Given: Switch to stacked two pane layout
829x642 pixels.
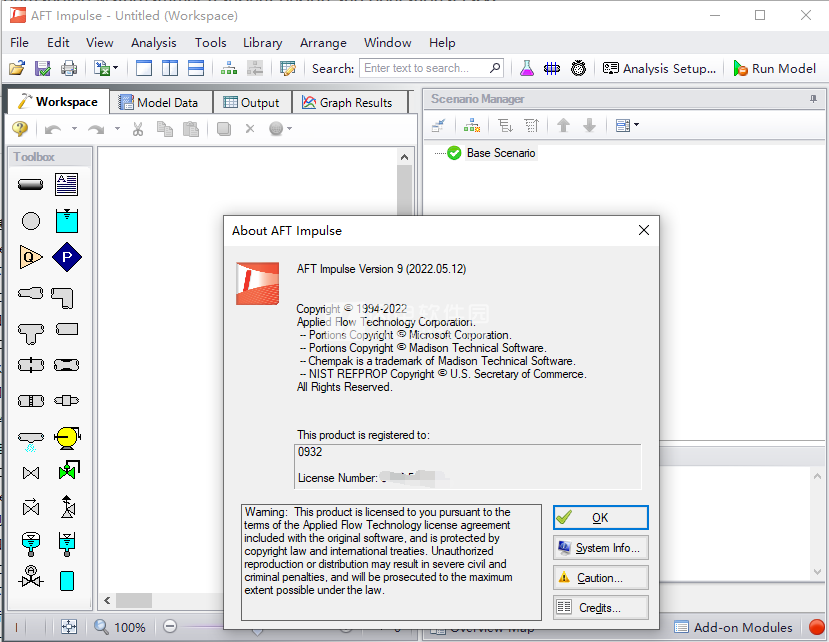Looking at the screenshot, I should [196, 68].
